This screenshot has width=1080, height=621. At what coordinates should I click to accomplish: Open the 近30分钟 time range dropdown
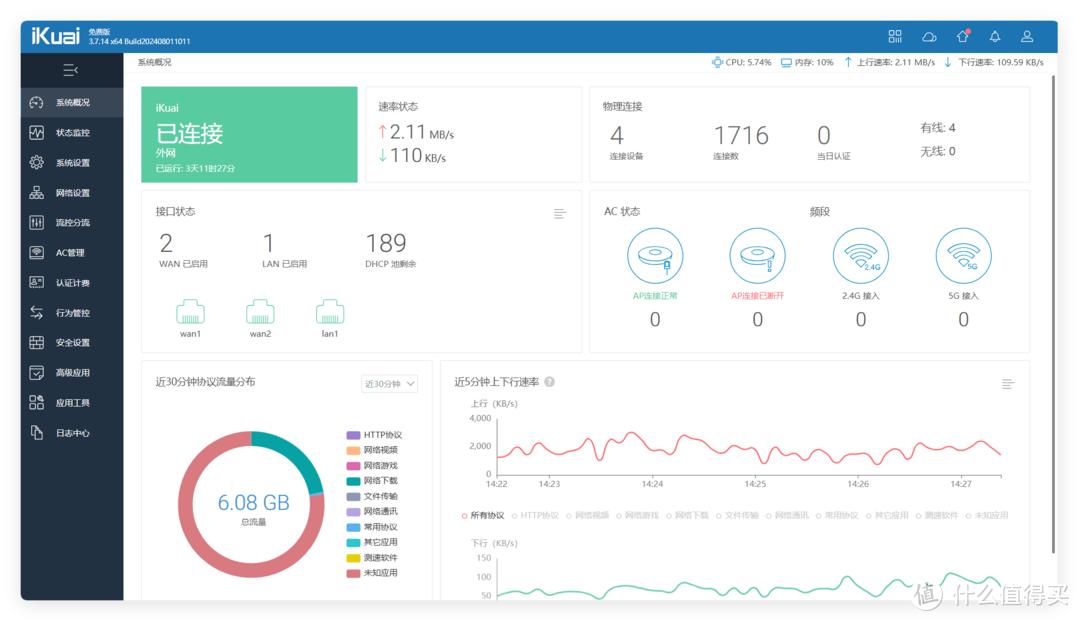[389, 384]
